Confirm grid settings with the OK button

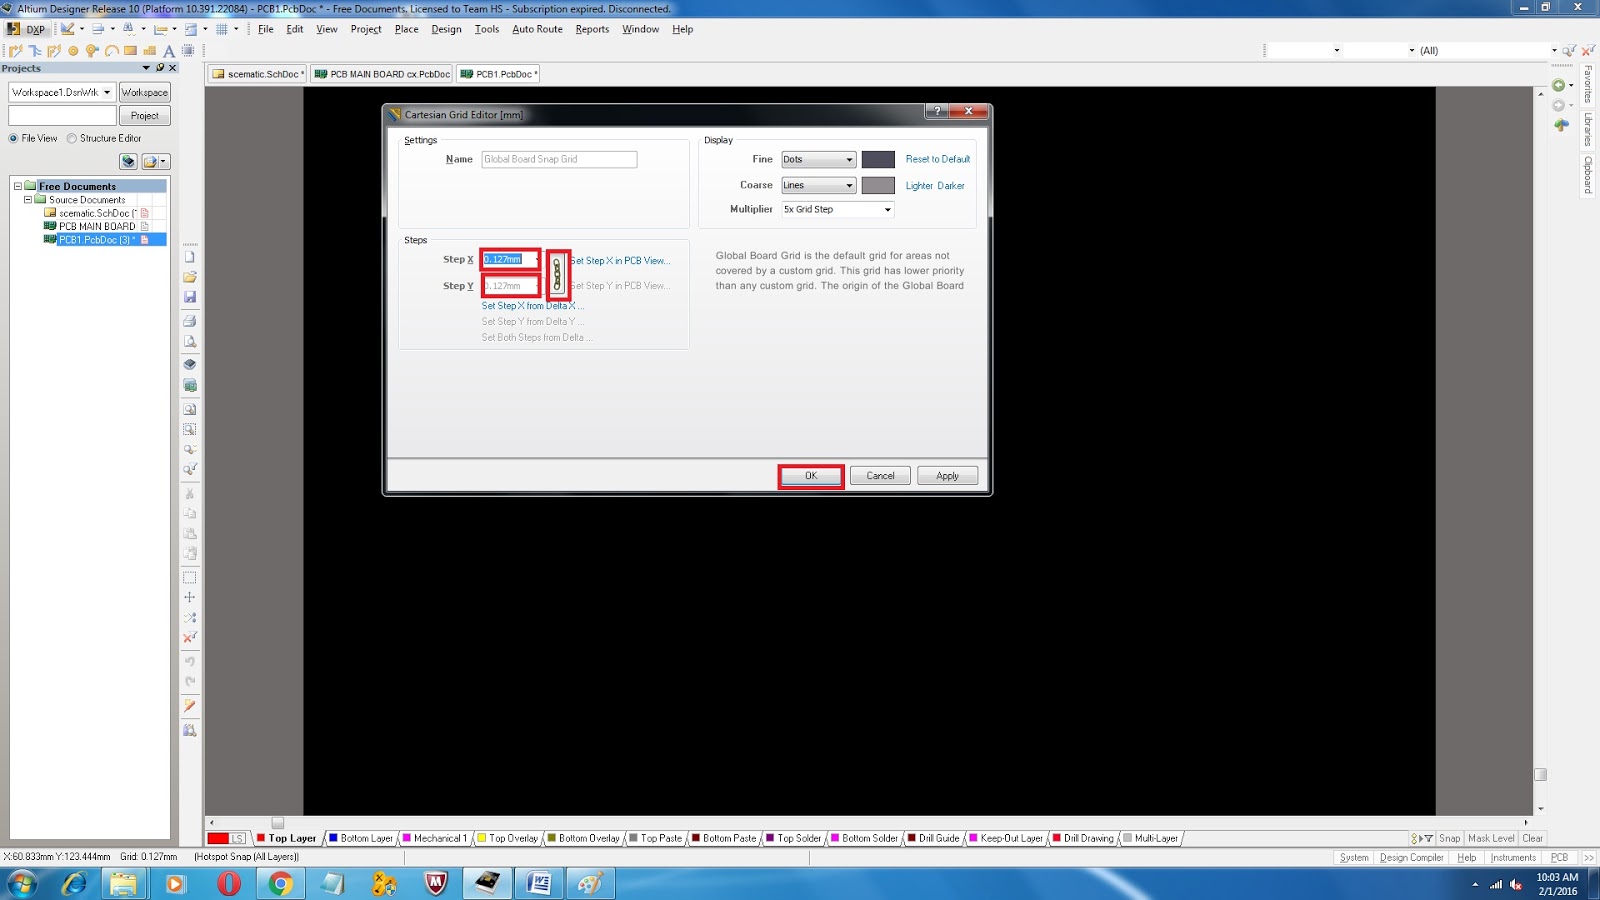coord(810,475)
